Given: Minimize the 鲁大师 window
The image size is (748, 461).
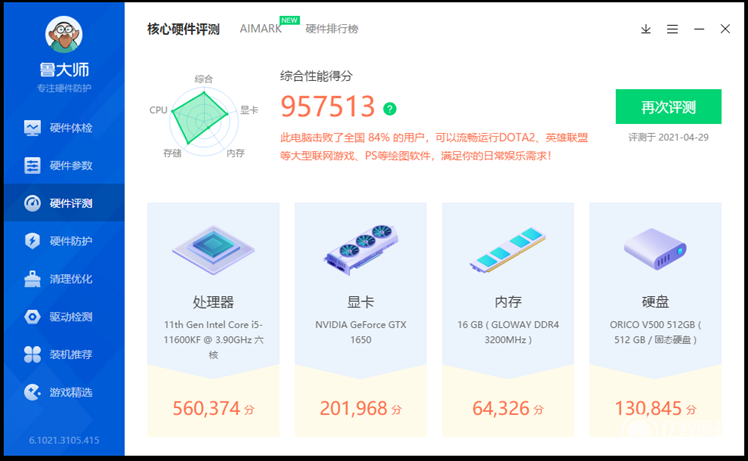Looking at the screenshot, I should point(699,29).
